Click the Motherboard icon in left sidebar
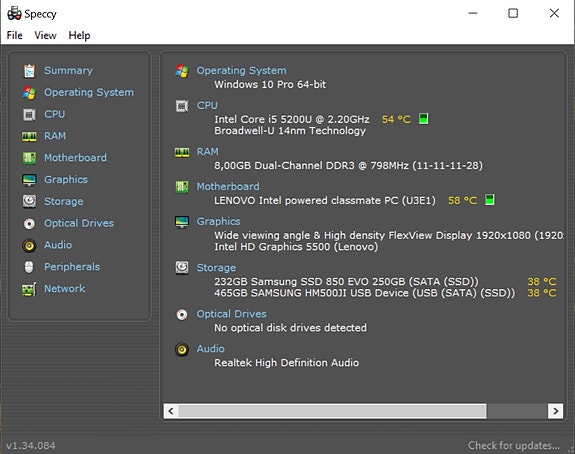Image resolution: width=575 pixels, height=454 pixels. coord(29,158)
